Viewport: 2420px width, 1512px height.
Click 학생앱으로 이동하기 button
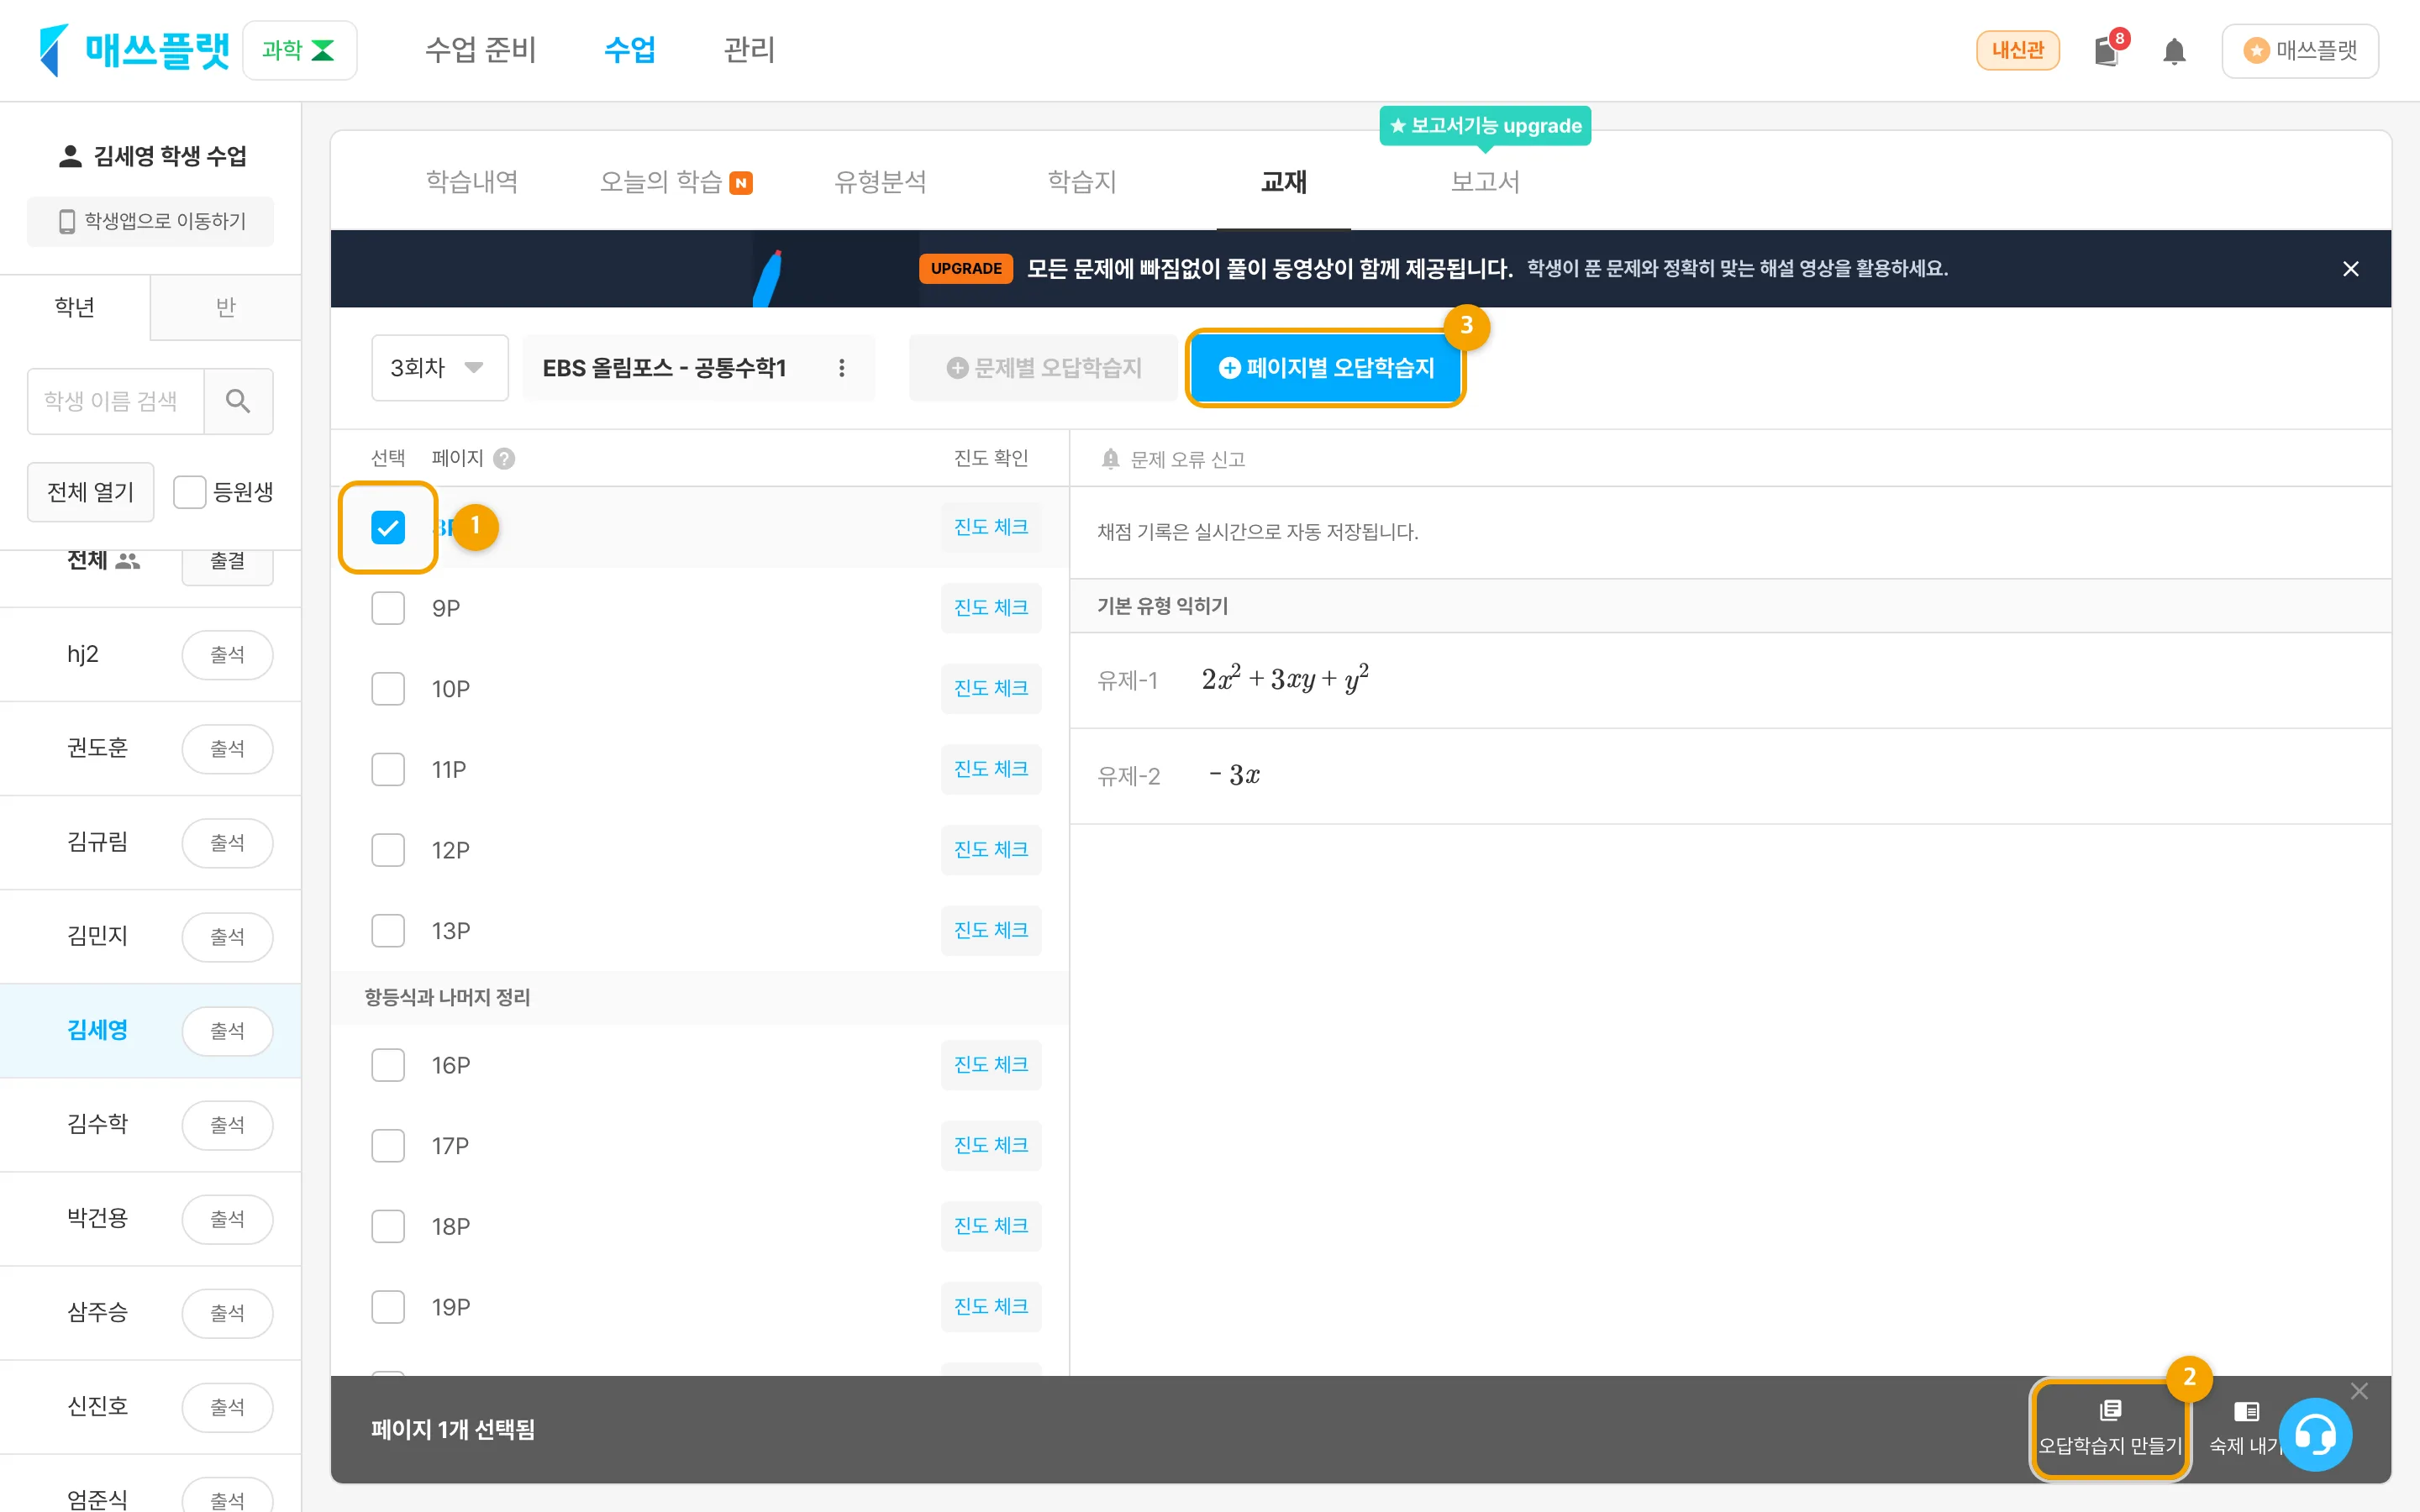[x=150, y=221]
